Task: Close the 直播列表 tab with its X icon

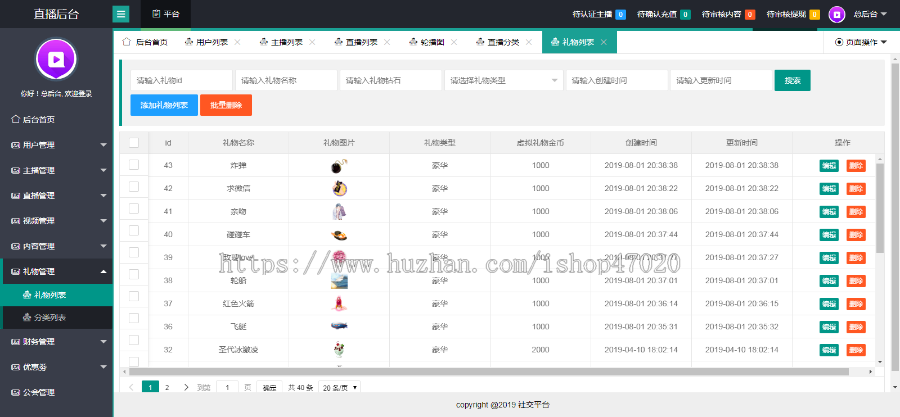Action: point(387,42)
